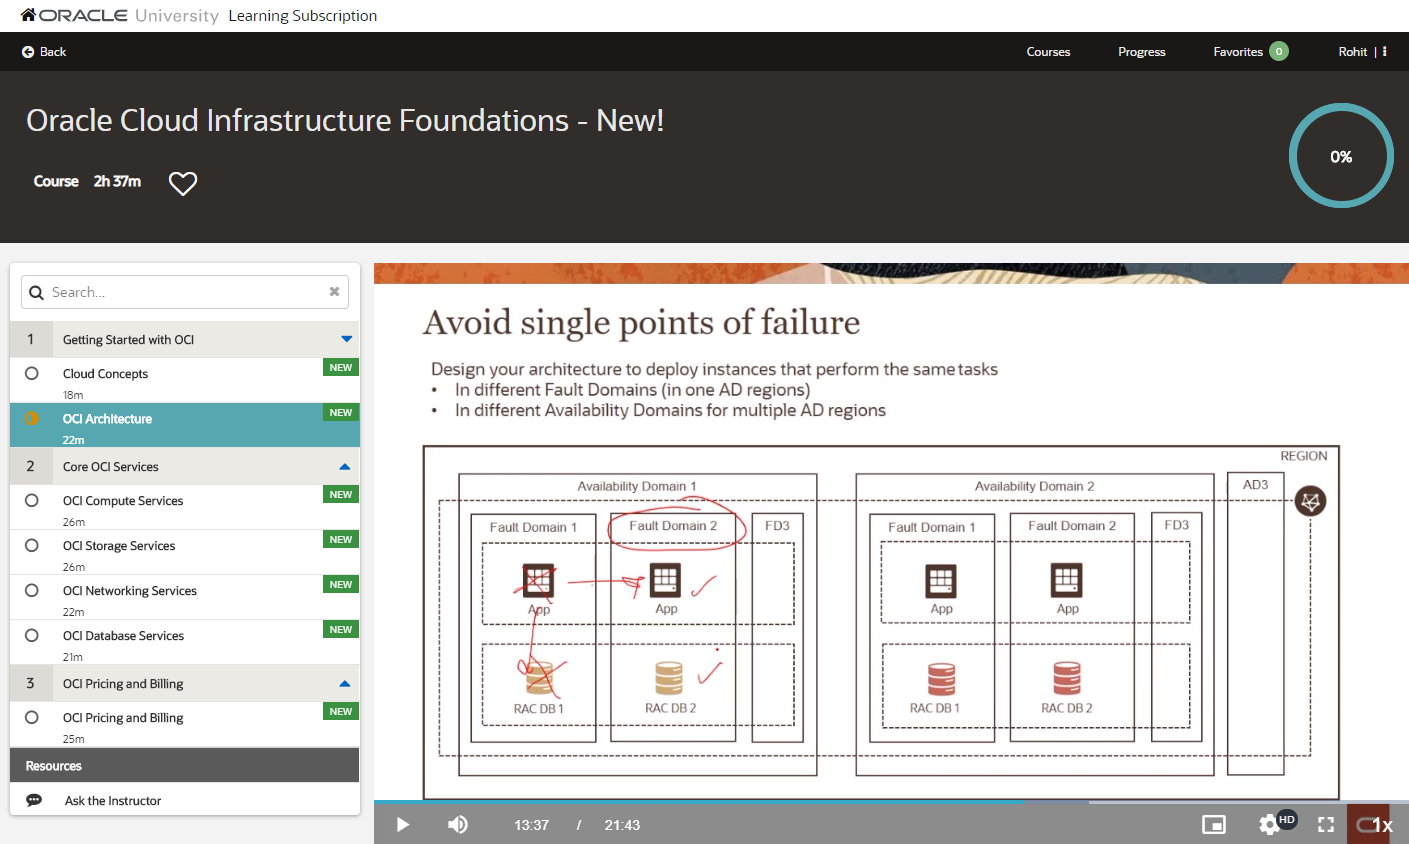Image resolution: width=1409 pixels, height=844 pixels.
Task: View Progress from the top navigation
Action: tap(1141, 51)
